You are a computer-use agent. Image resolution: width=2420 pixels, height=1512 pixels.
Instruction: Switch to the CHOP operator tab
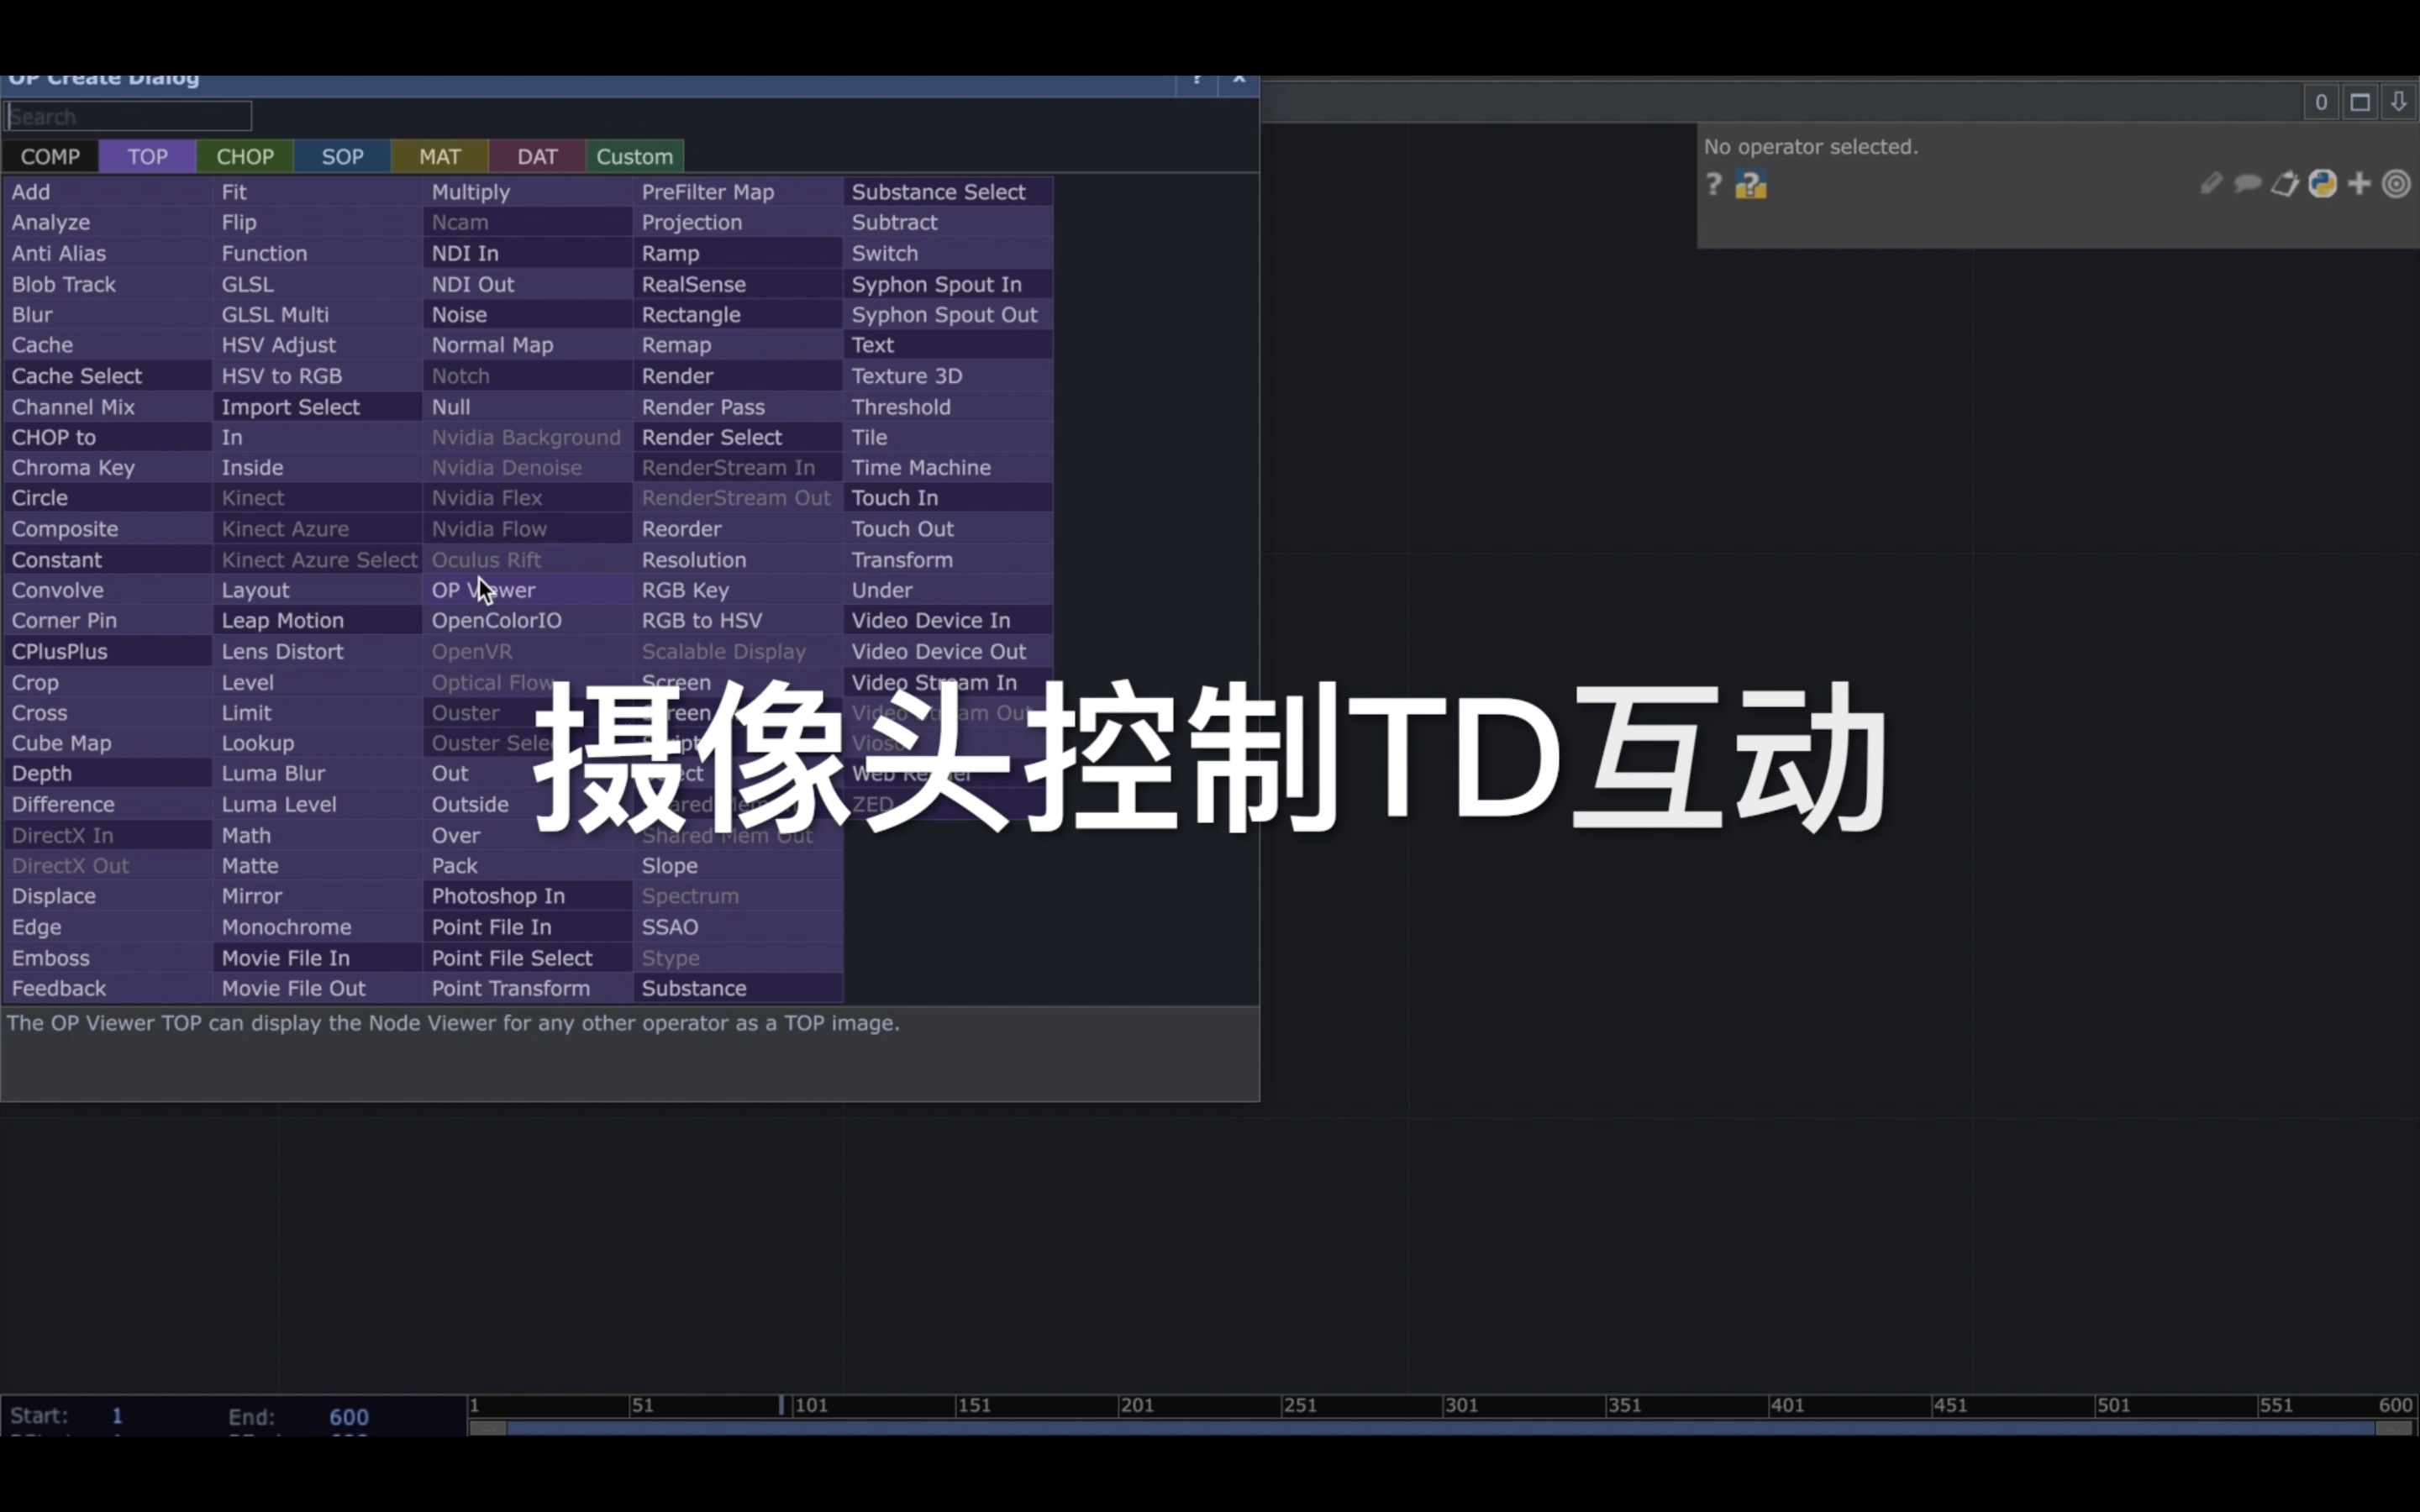[x=245, y=157]
